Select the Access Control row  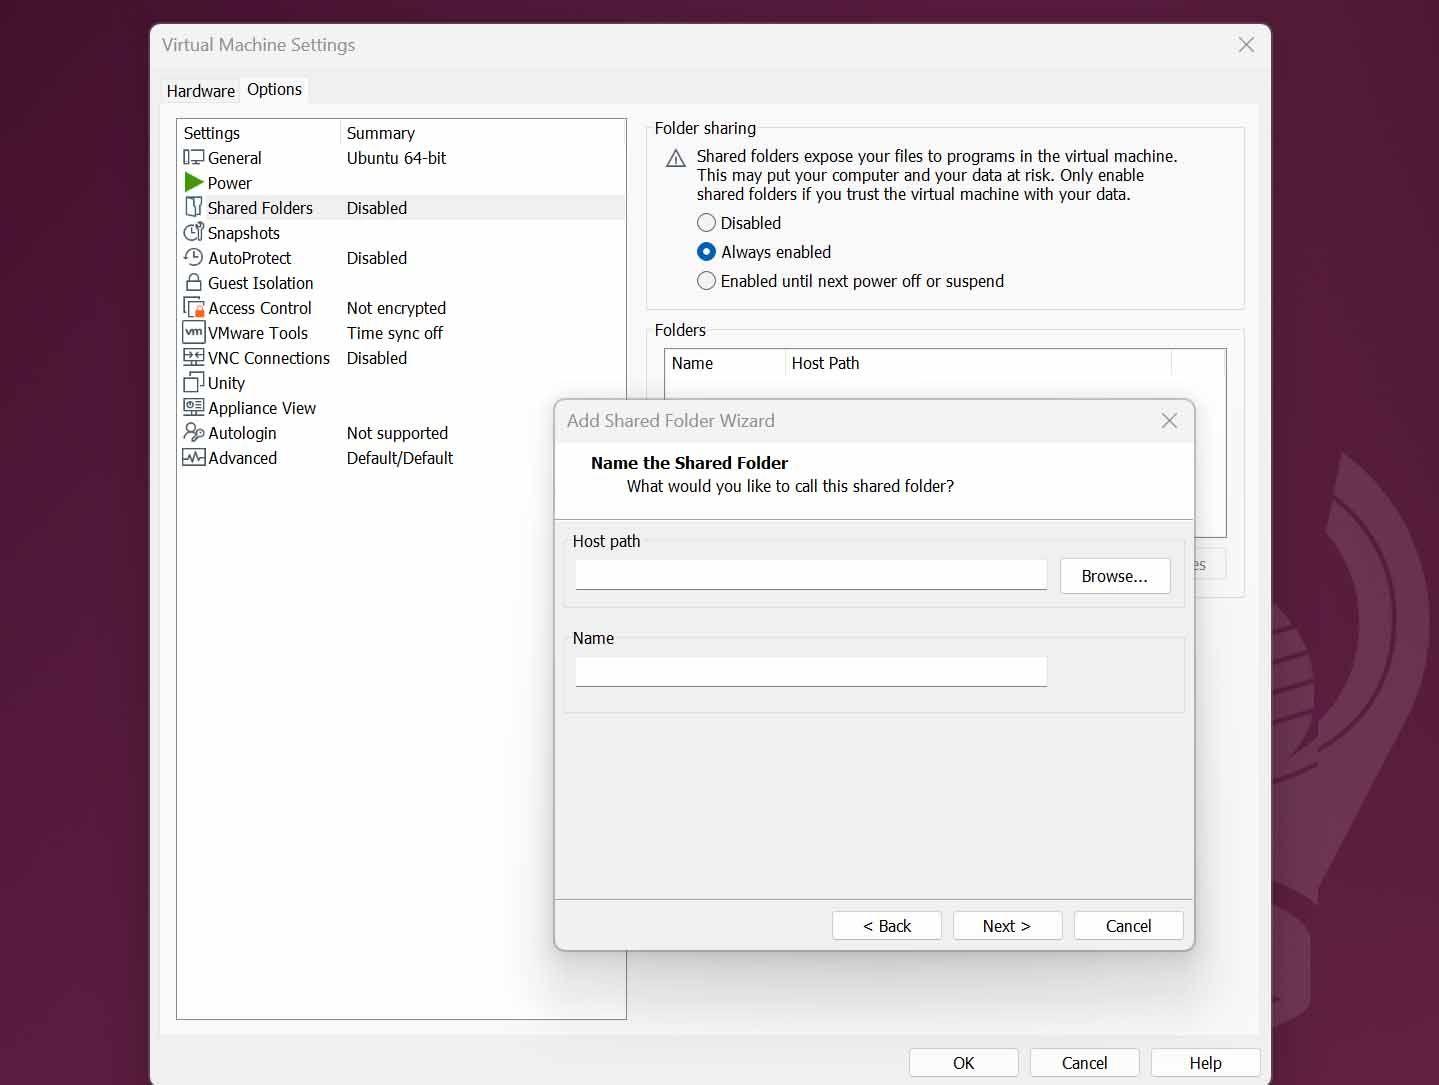point(401,308)
